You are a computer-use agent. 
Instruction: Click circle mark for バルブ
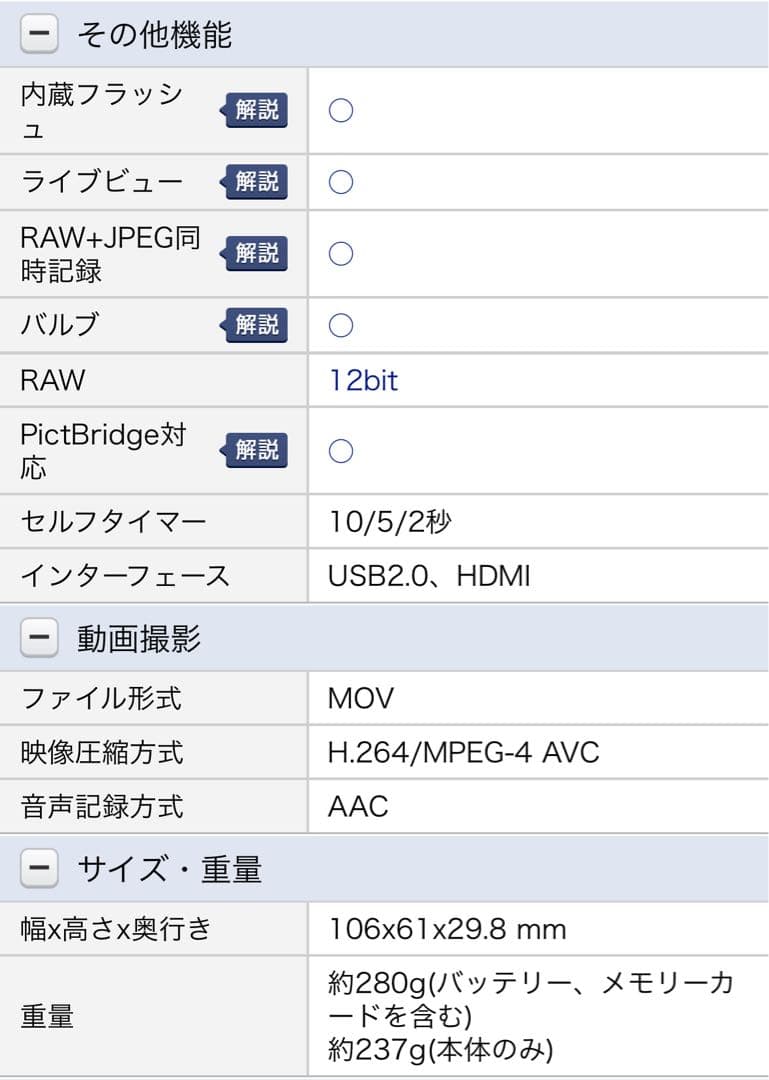click(x=341, y=325)
